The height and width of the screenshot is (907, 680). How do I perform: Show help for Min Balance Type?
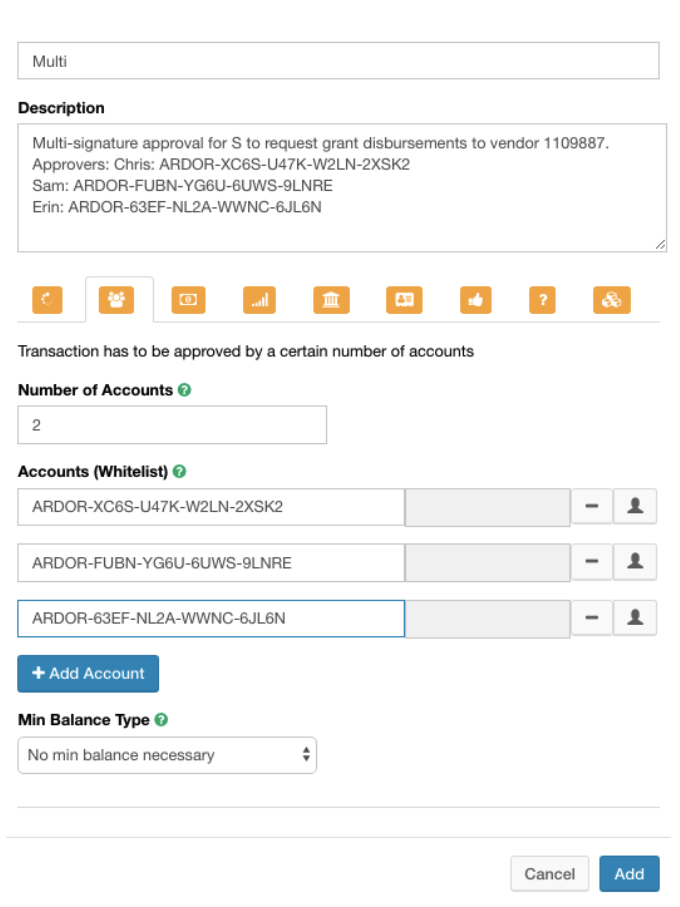point(161,719)
